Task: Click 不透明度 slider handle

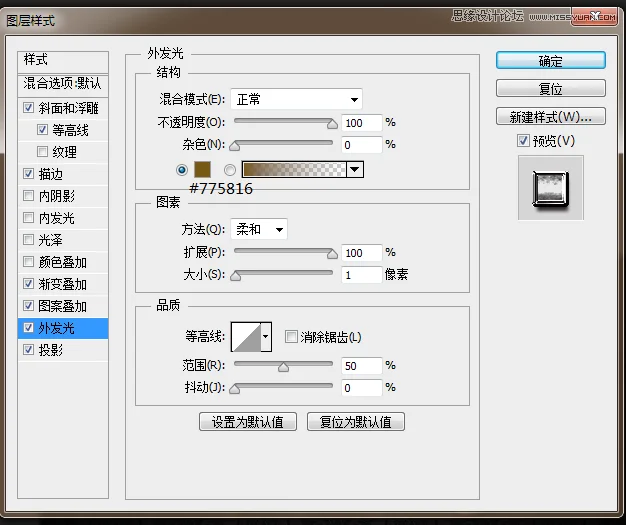Action: 332,124
